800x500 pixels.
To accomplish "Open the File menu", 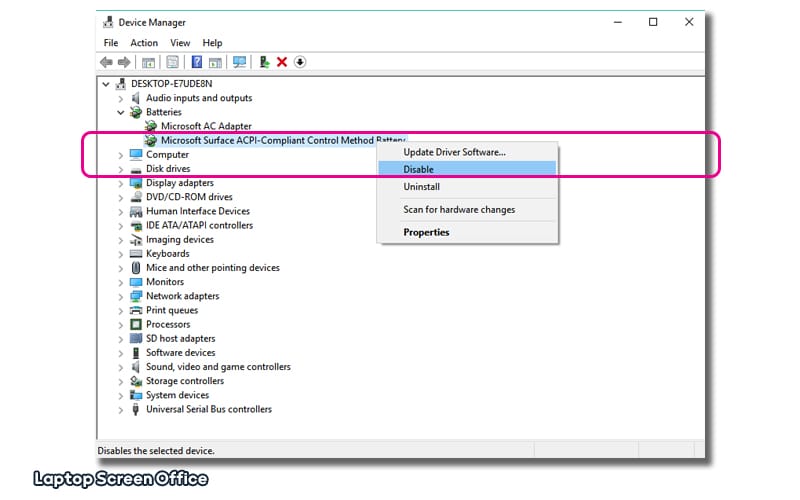I will click(111, 43).
